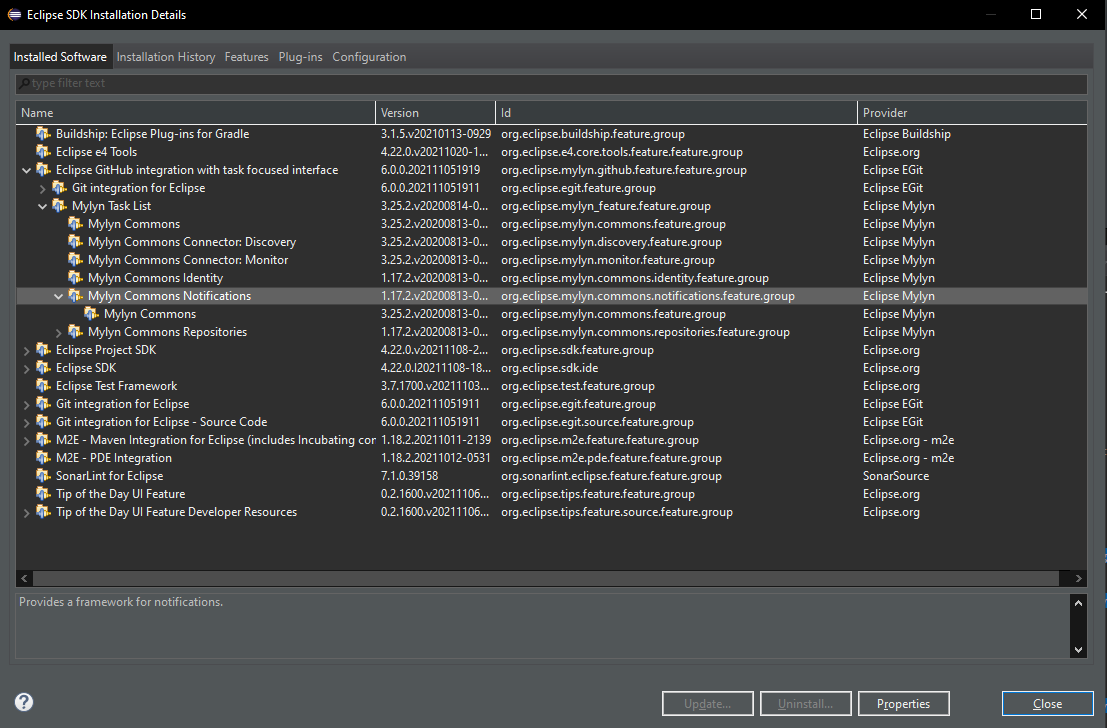1107x728 pixels.
Task: Sort by the Provider column header
Action: coord(972,112)
